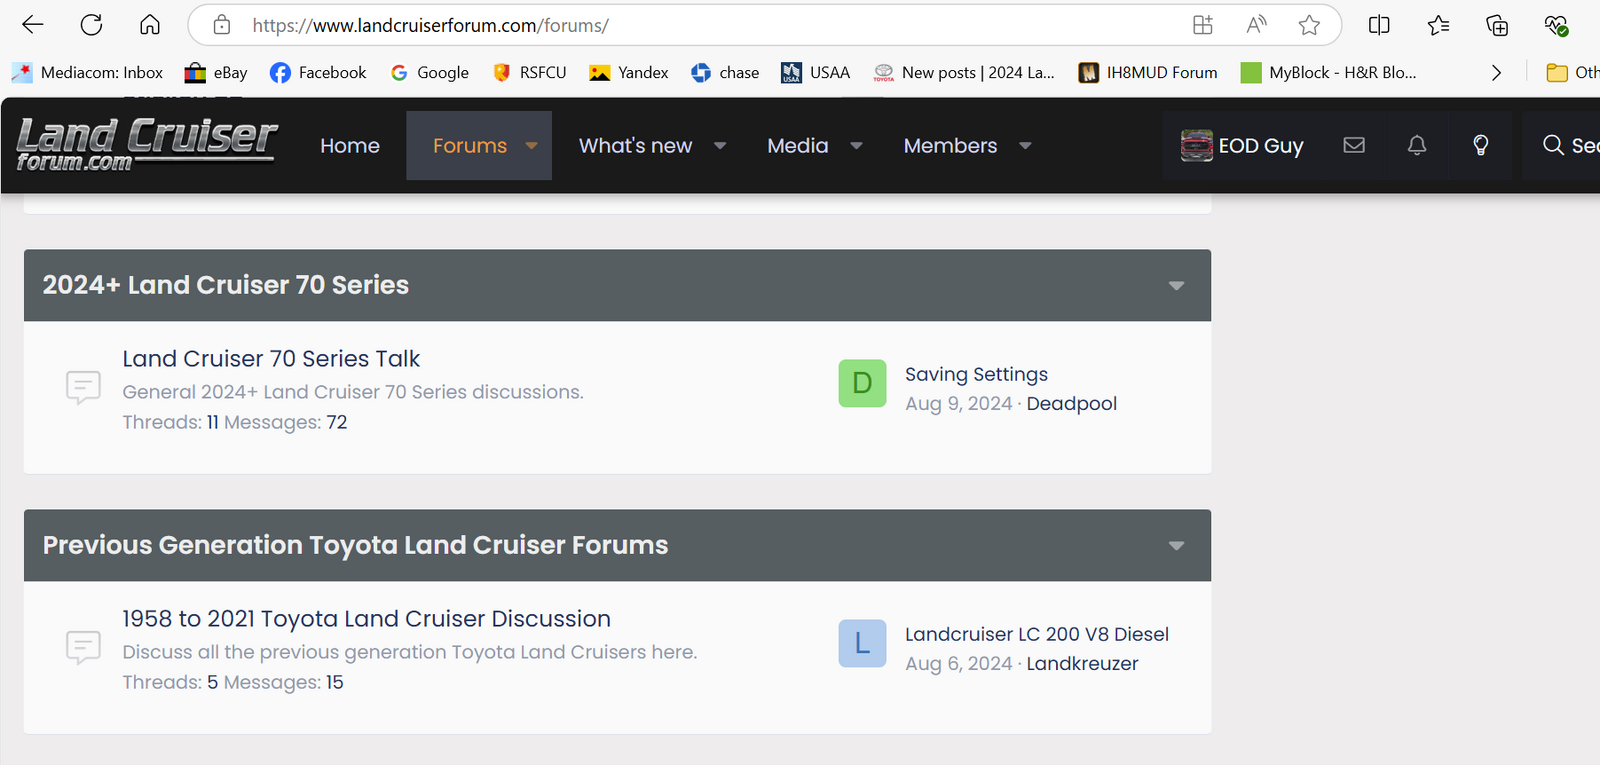Screen dimensions: 1600x765
Task: Open Deadpool's green D avatar
Action: click(x=862, y=383)
